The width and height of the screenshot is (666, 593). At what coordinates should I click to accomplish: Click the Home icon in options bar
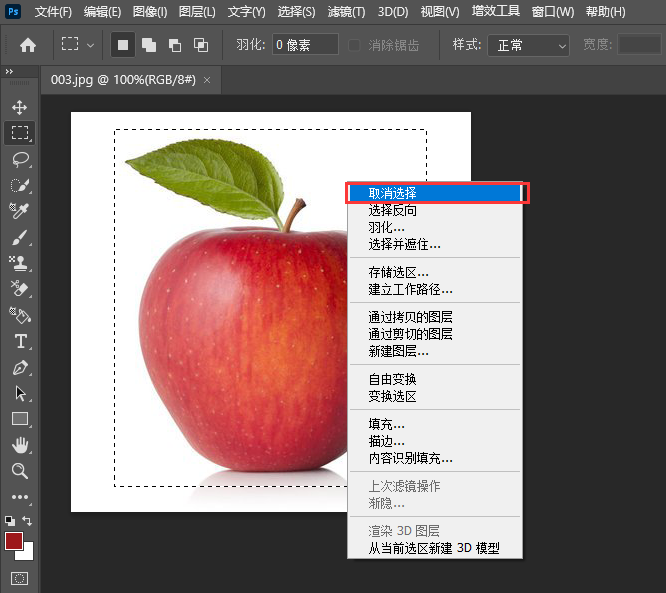(28, 45)
